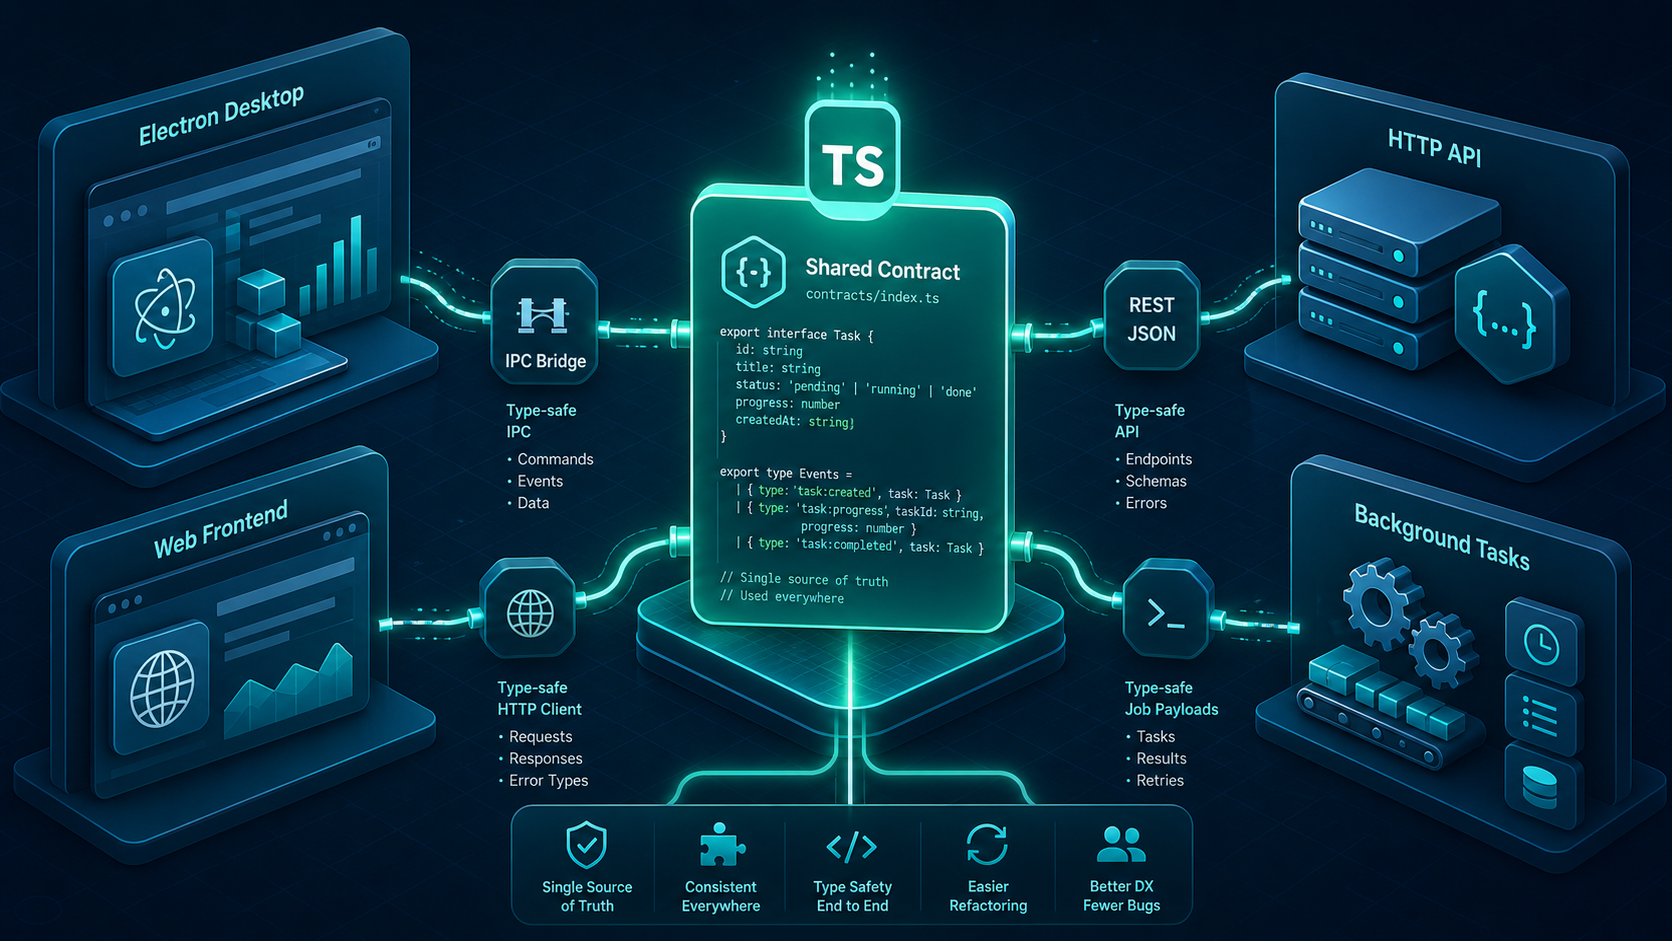
Task: Click the small gear in Background Tasks
Action: pyautogui.click(x=1441, y=651)
